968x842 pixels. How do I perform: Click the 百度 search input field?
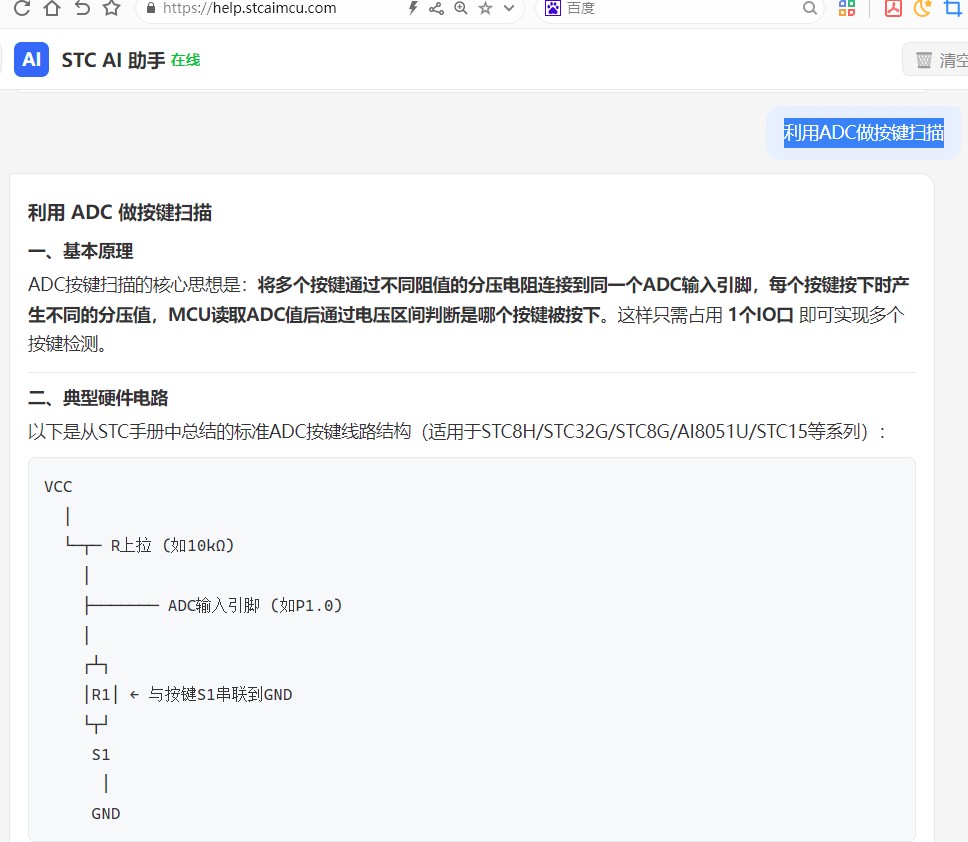[682, 8]
